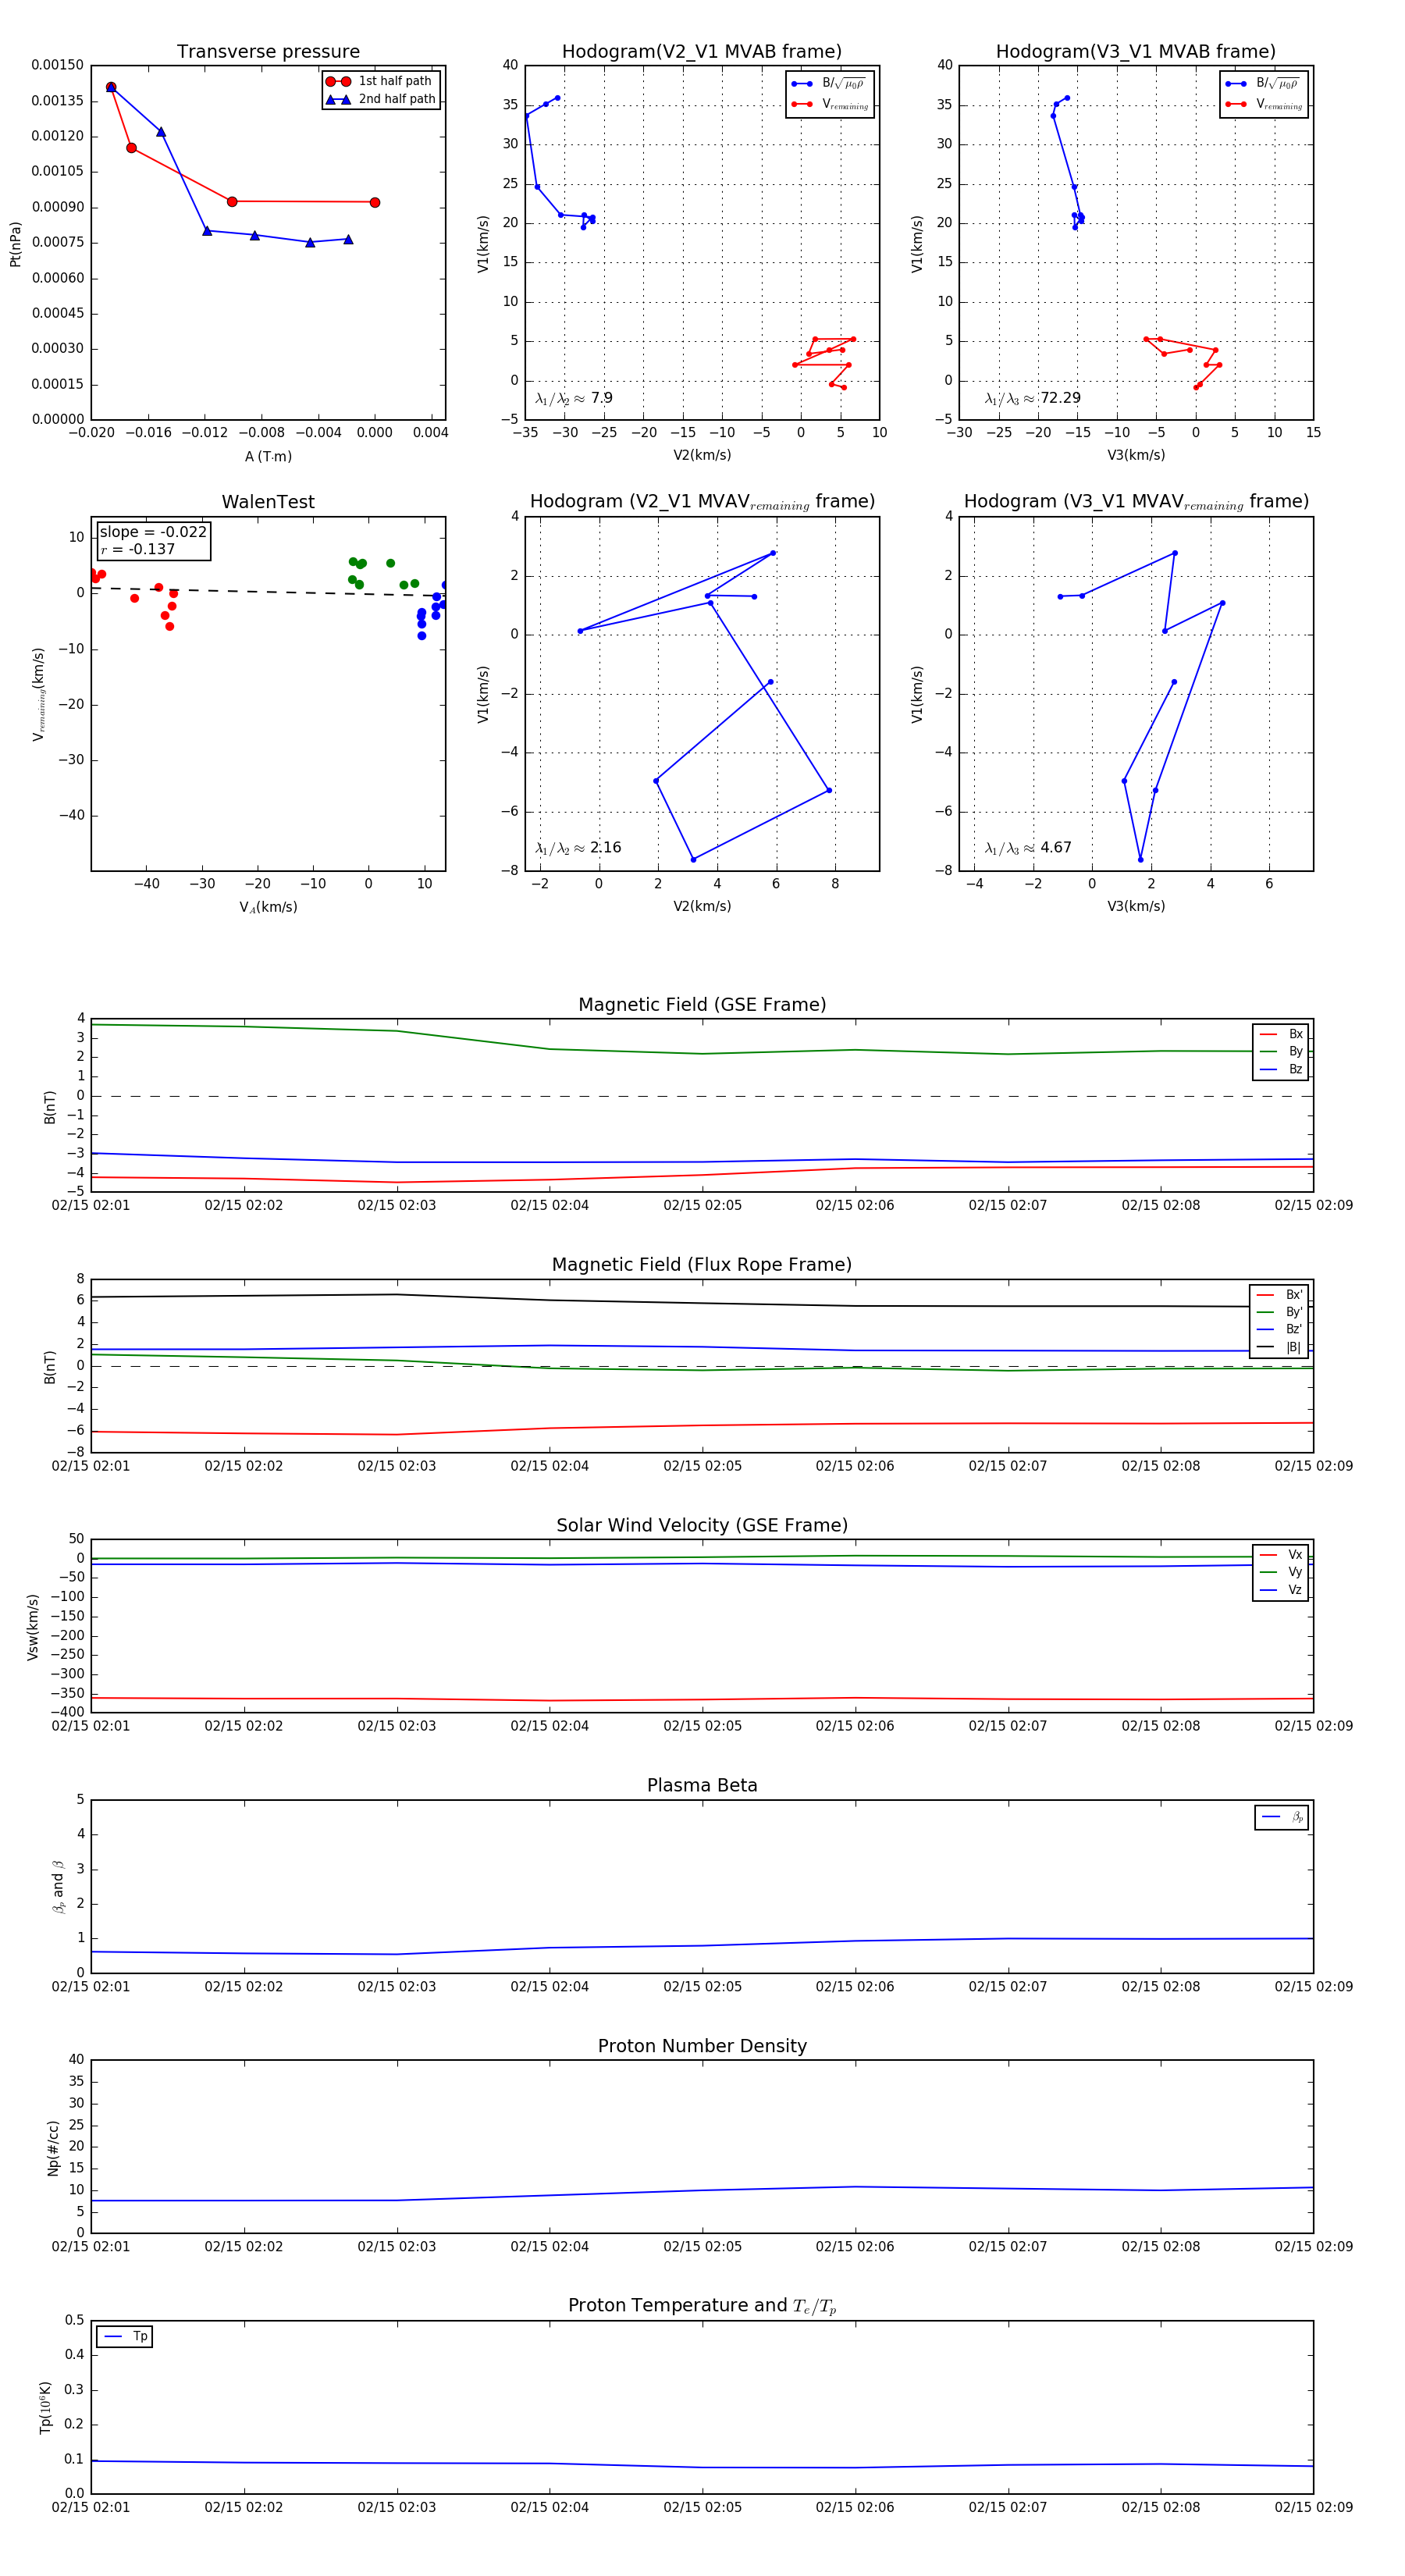
Task: Click "02/15 02:03" tick under Plasma Beta plot
Action: coord(397,1987)
